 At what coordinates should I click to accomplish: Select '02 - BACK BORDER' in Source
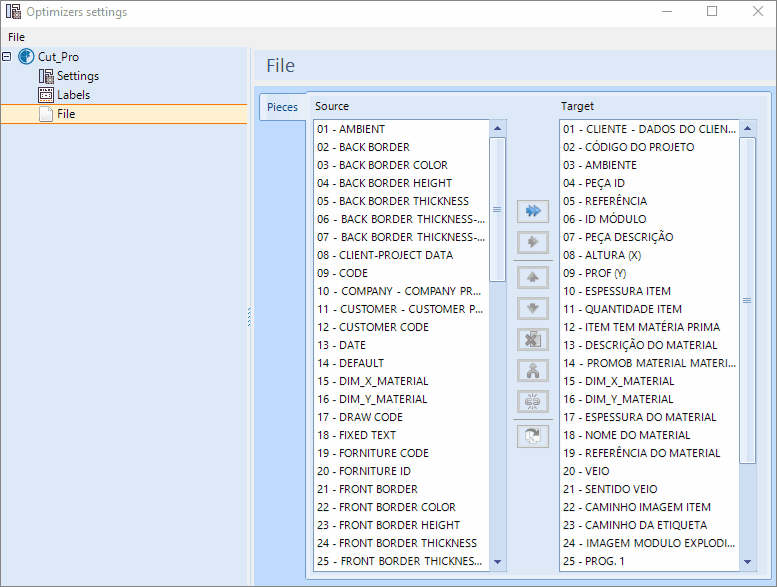pos(402,147)
